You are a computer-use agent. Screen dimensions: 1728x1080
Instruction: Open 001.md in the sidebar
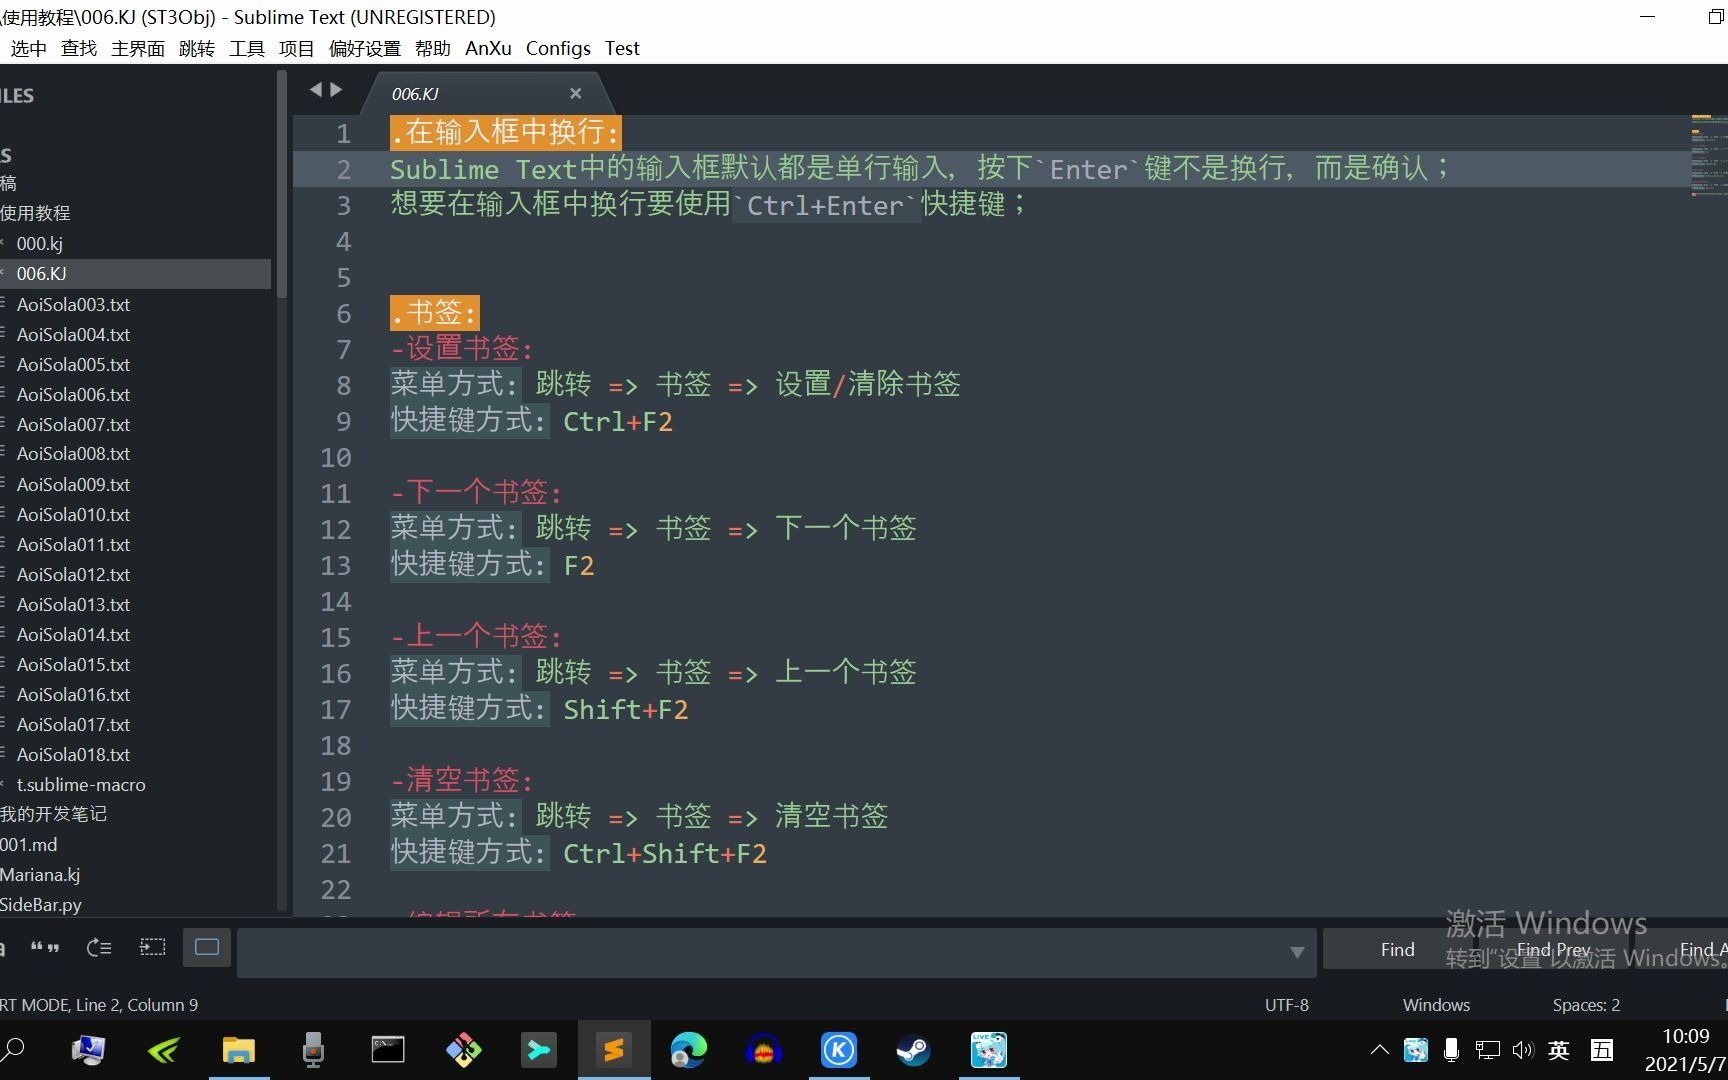pyautogui.click(x=135, y=844)
